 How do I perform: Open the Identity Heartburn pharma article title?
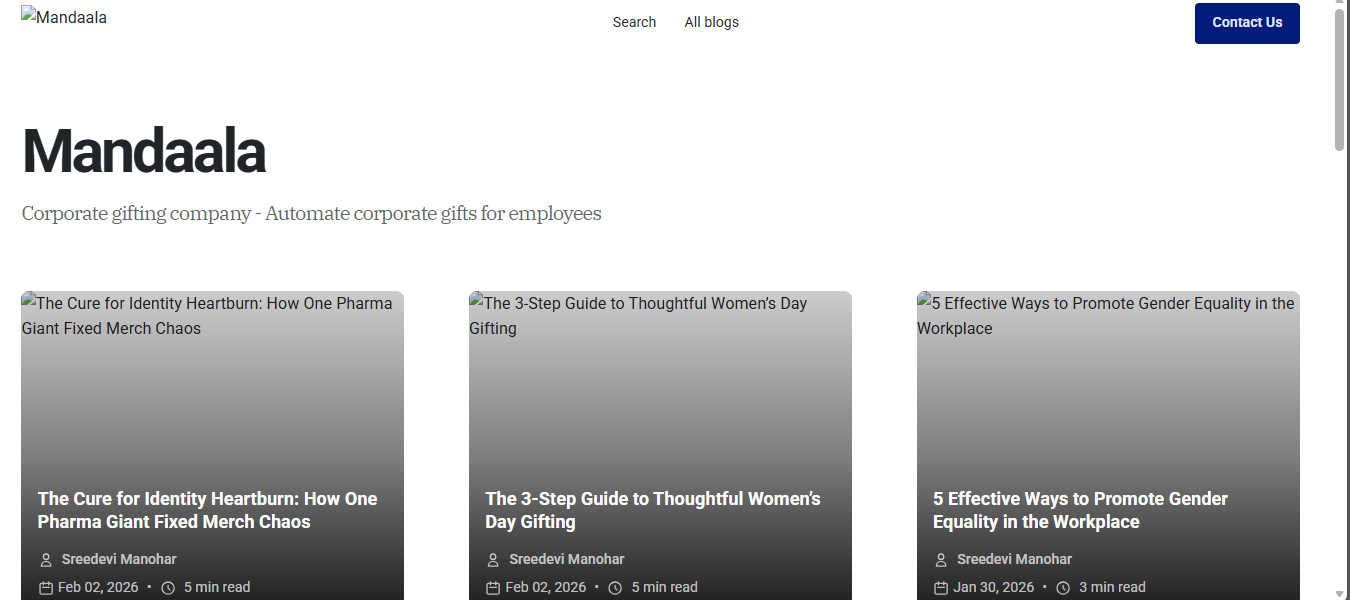(x=207, y=510)
